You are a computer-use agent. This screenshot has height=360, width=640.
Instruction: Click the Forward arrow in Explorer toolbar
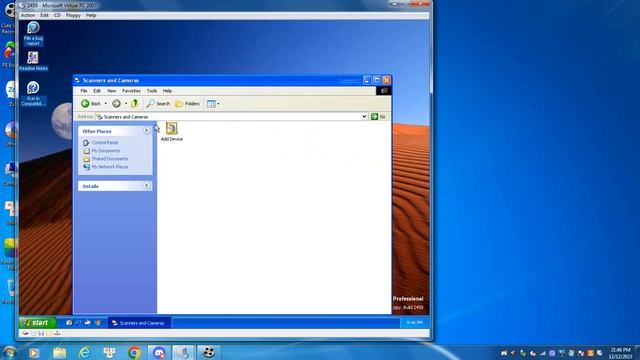116,104
